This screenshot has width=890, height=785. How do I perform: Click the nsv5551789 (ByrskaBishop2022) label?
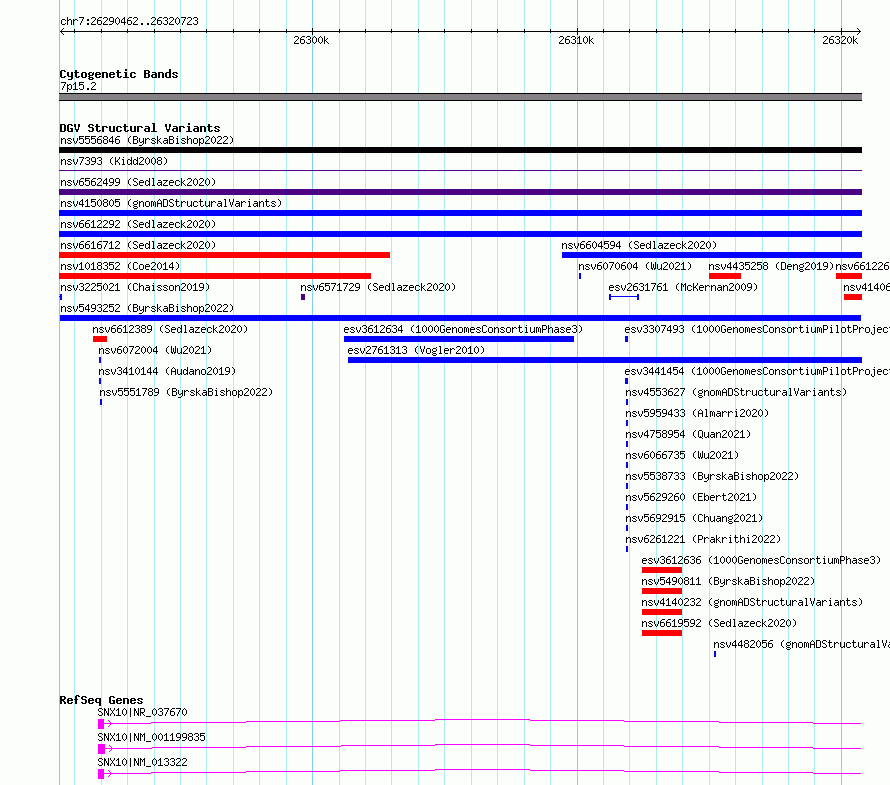pos(186,392)
